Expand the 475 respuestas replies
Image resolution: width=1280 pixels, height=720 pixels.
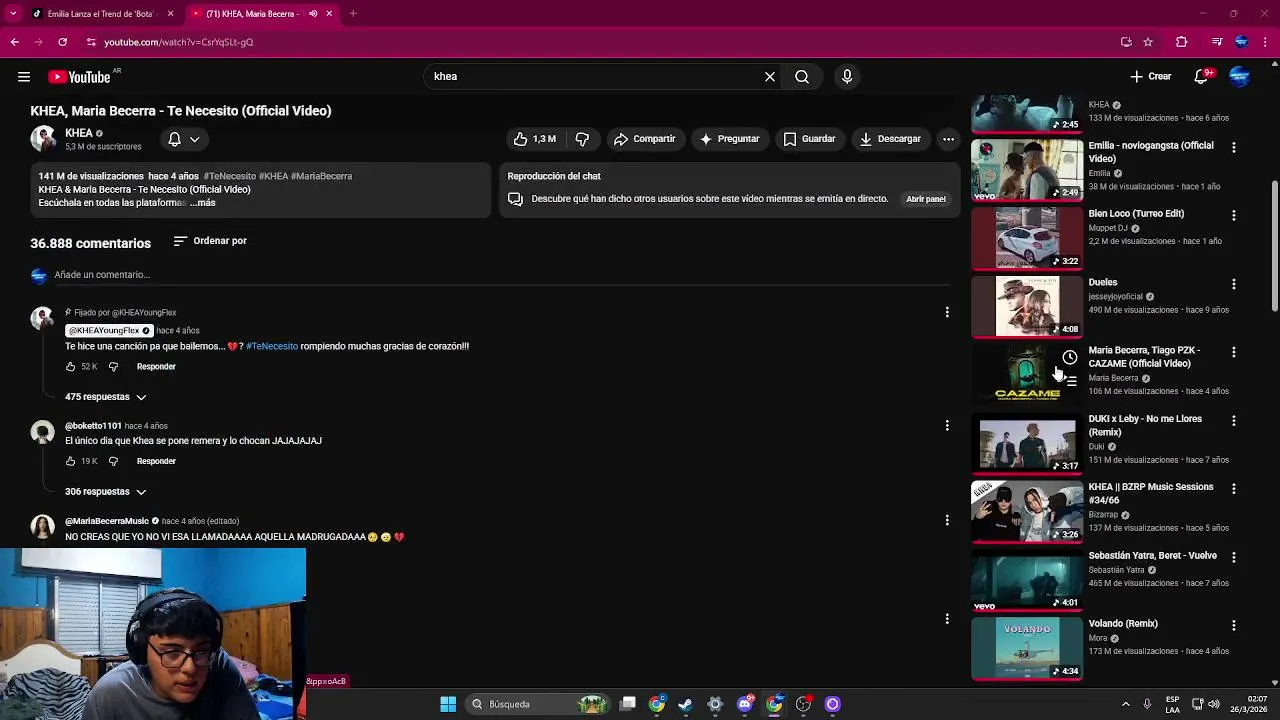(x=106, y=397)
